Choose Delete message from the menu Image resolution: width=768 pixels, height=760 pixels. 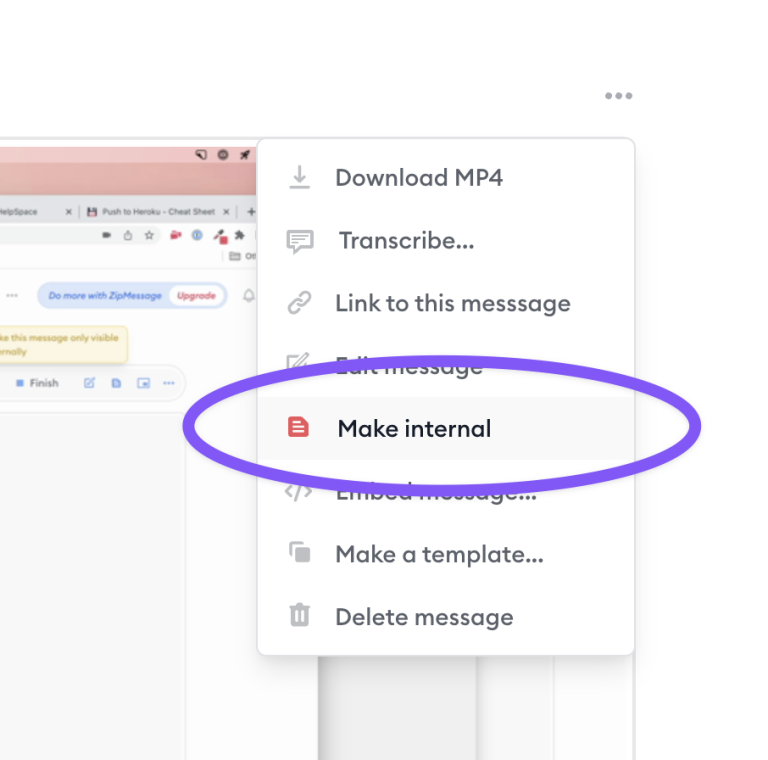point(446,617)
